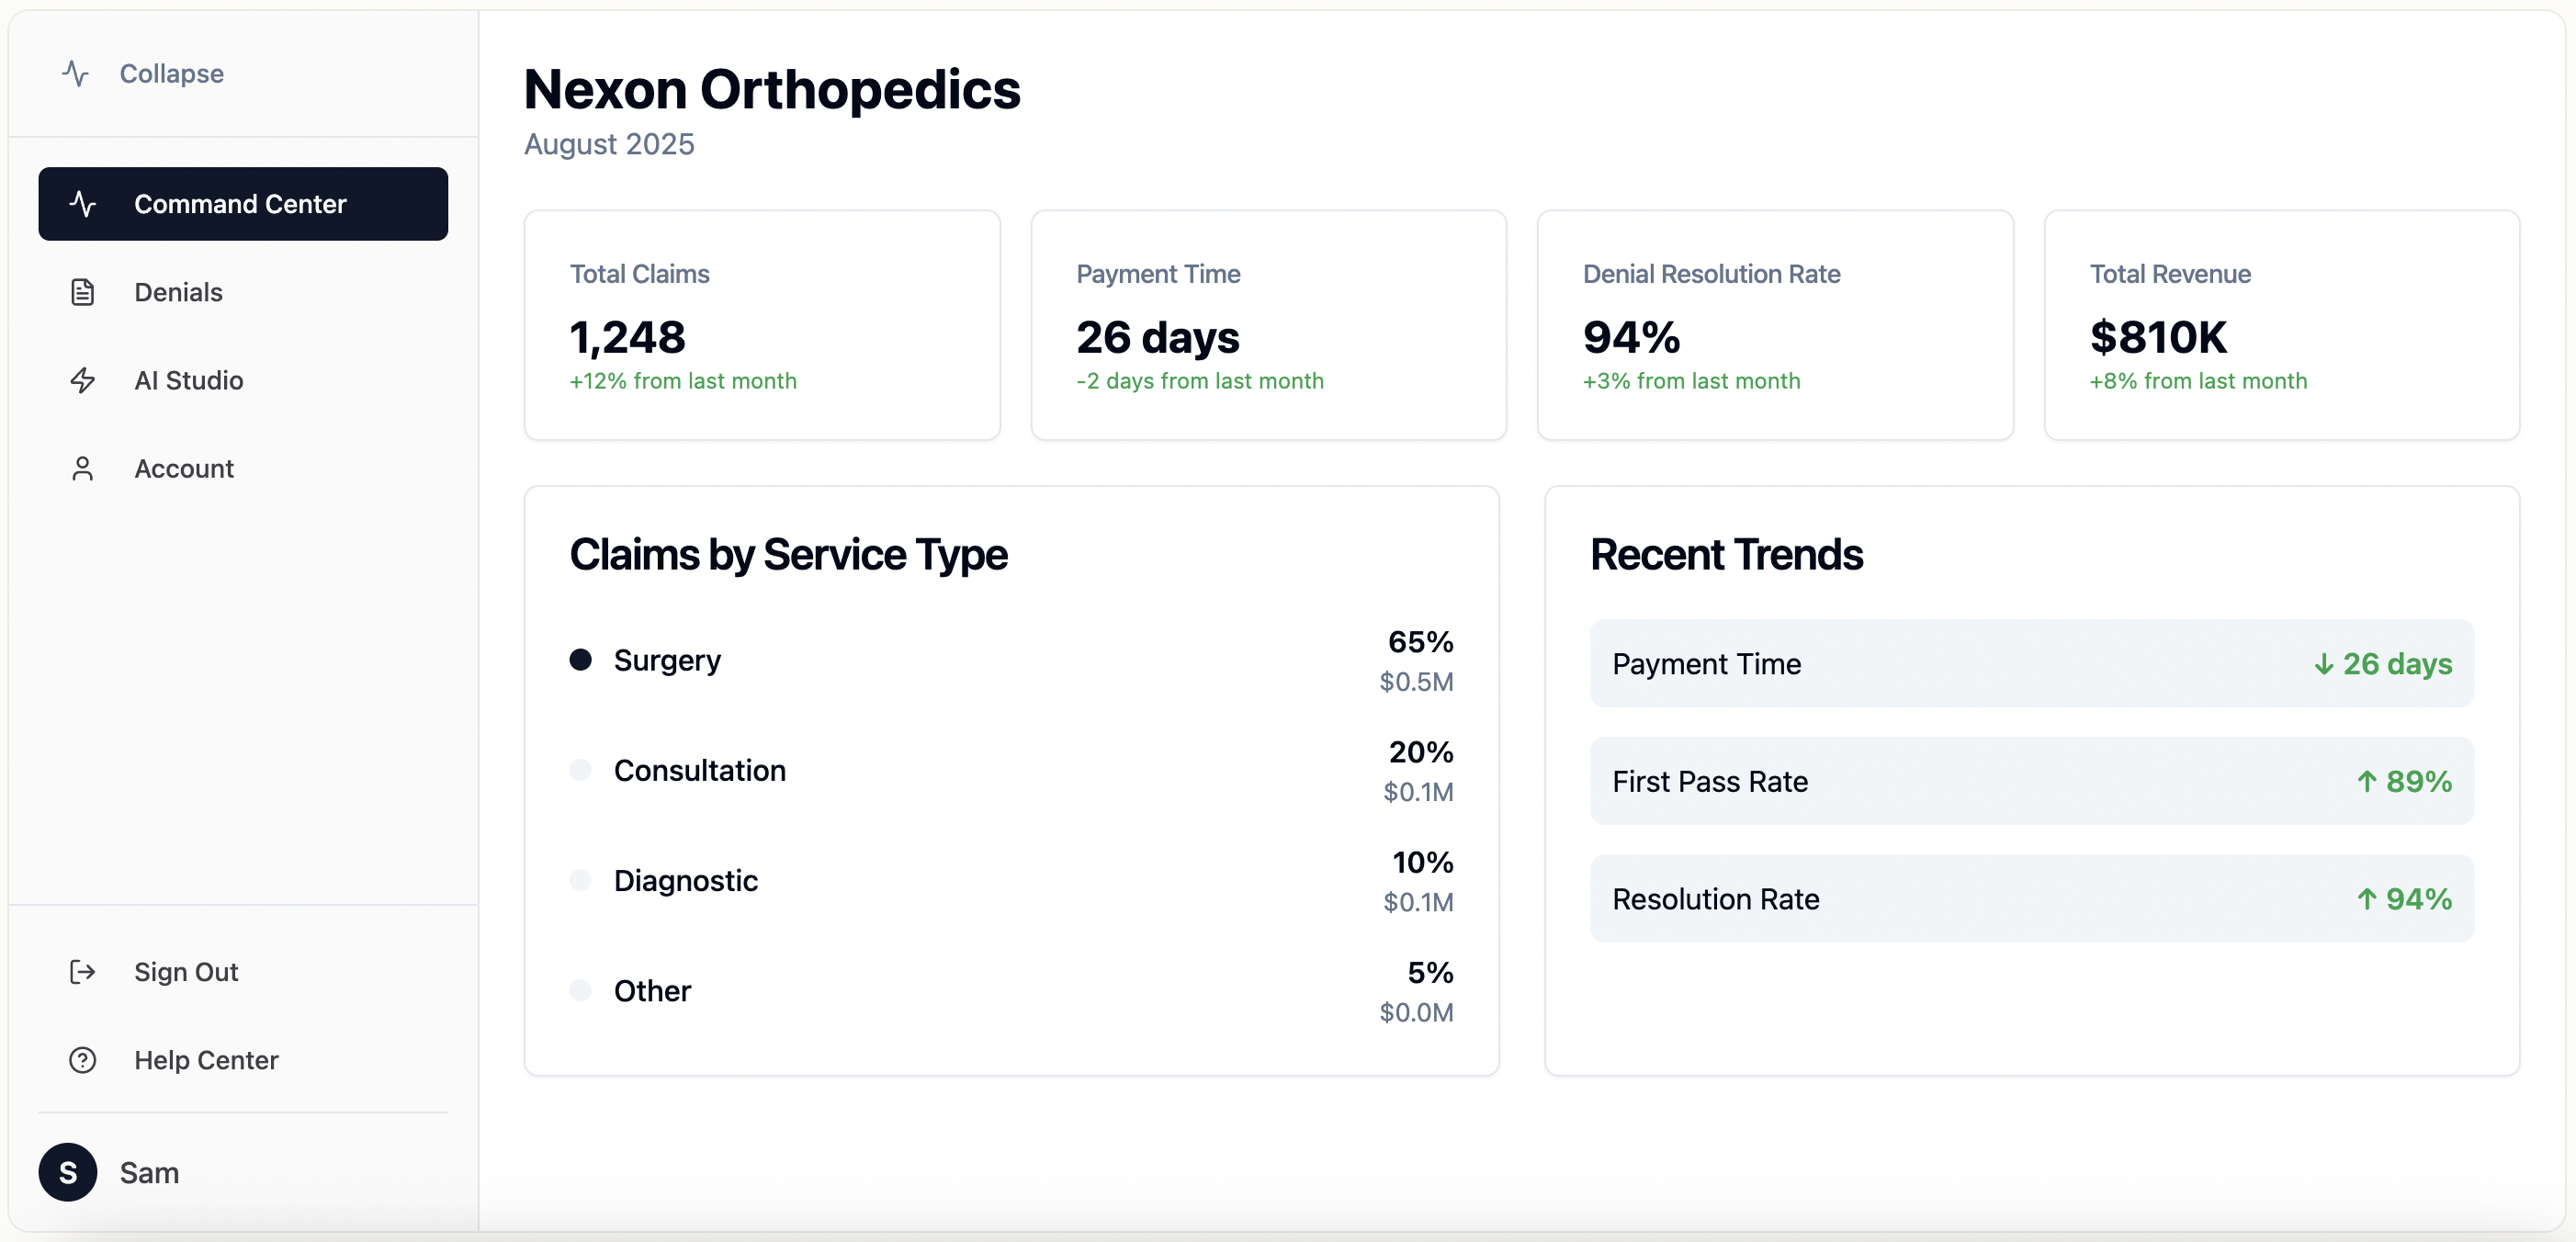Click the dark Surgery legend dot

[581, 660]
